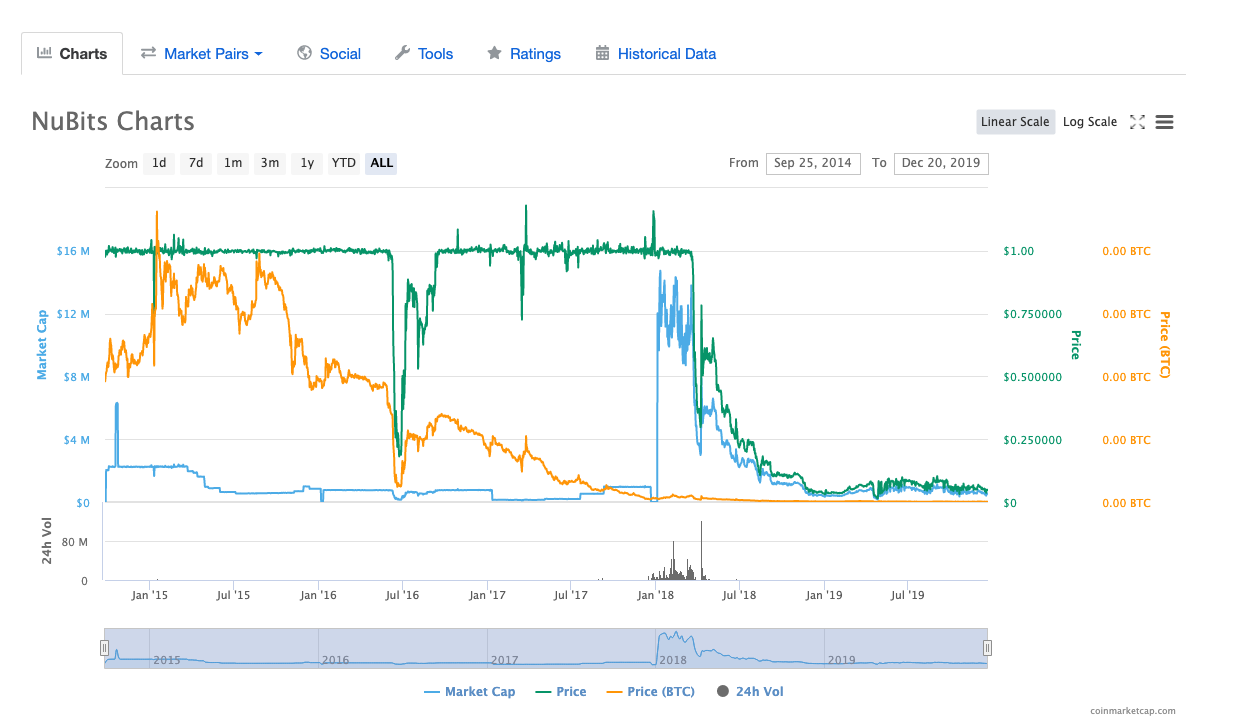The height and width of the screenshot is (716, 1238).
Task: Expand the Market Pairs dropdown caret
Action: tap(258, 54)
